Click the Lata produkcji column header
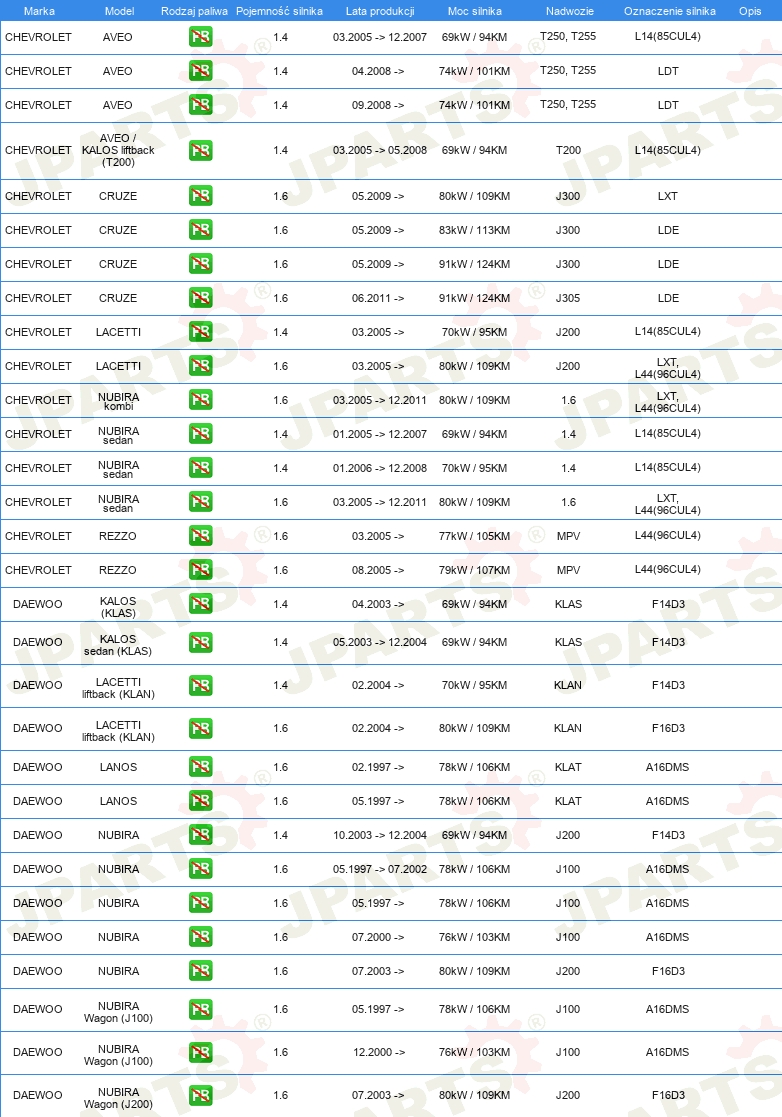Screen dimensions: 782x1117 point(380,11)
